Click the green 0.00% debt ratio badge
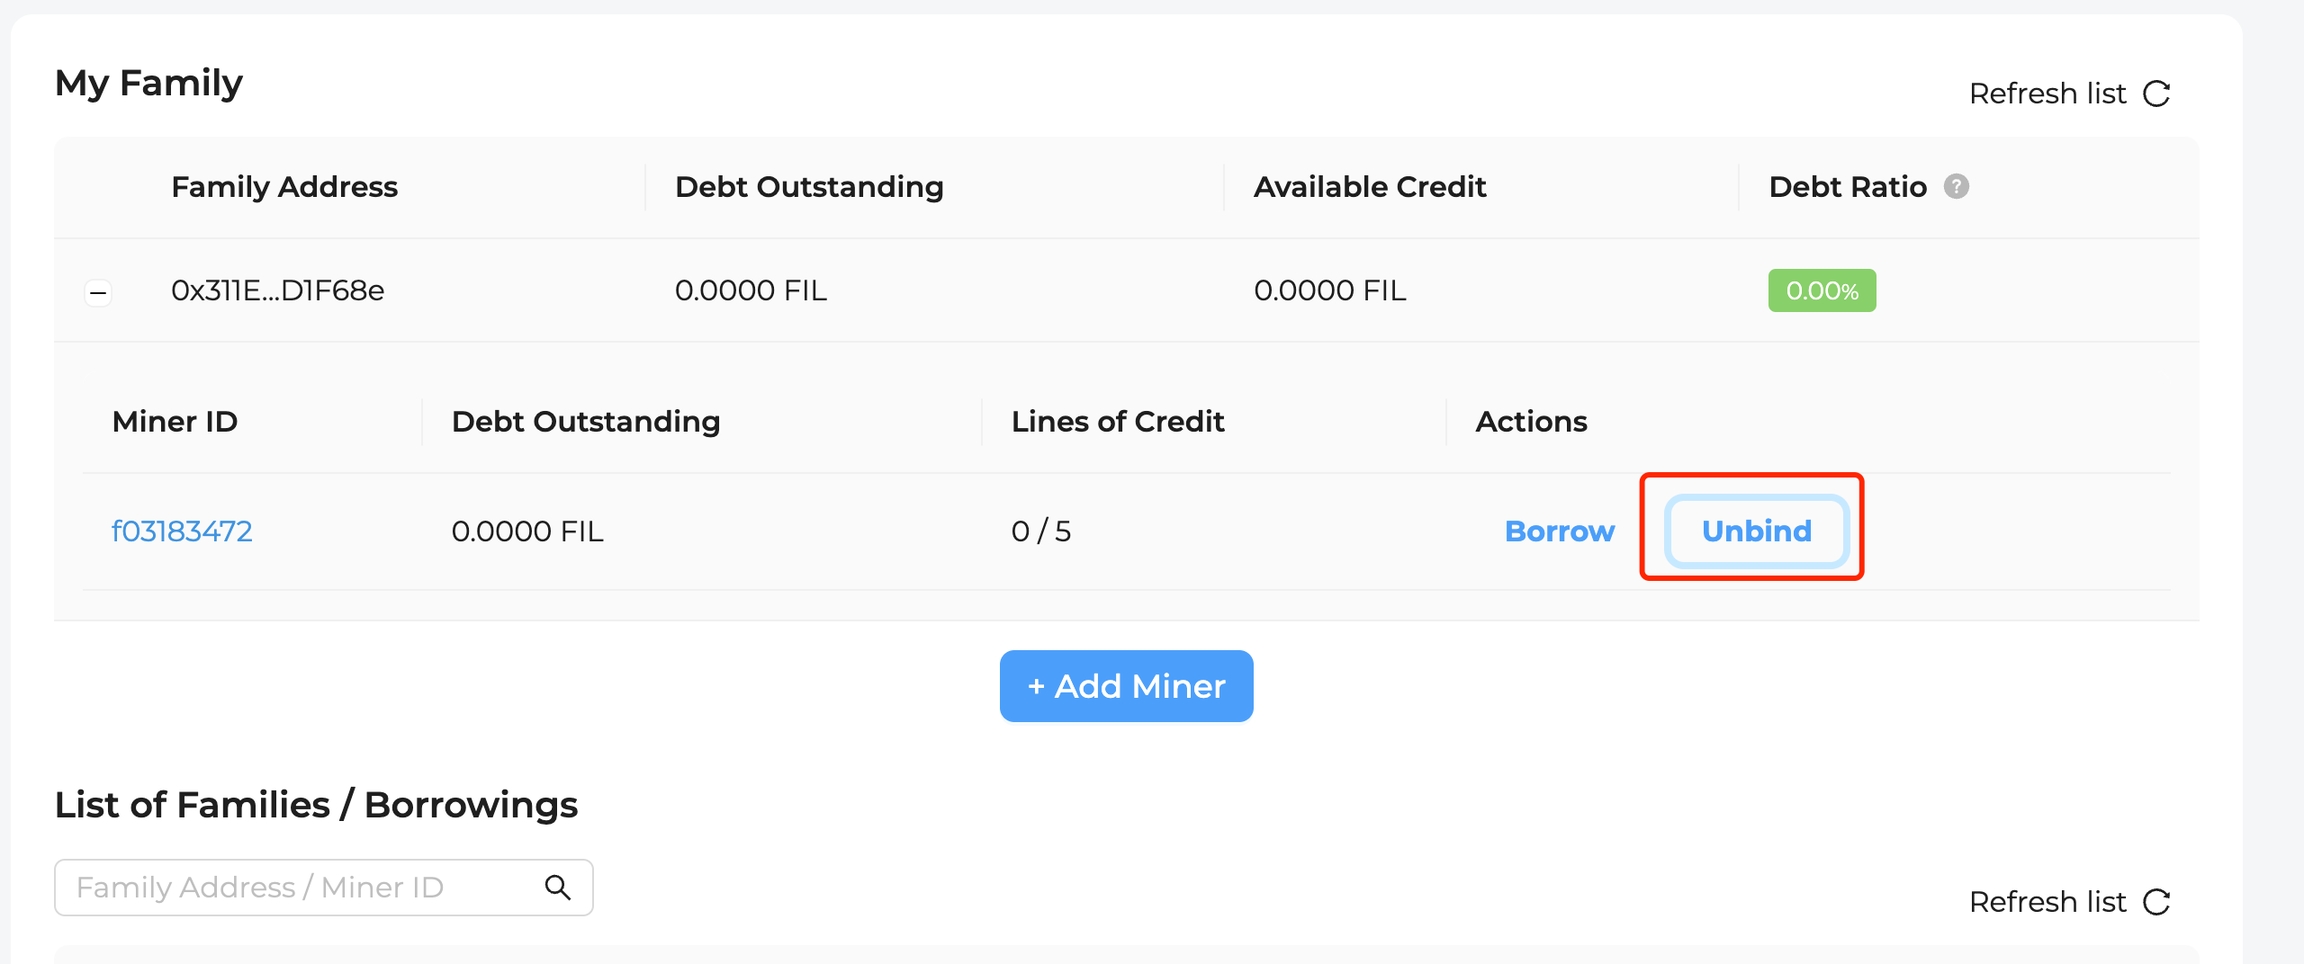The image size is (2304, 964). [1821, 291]
